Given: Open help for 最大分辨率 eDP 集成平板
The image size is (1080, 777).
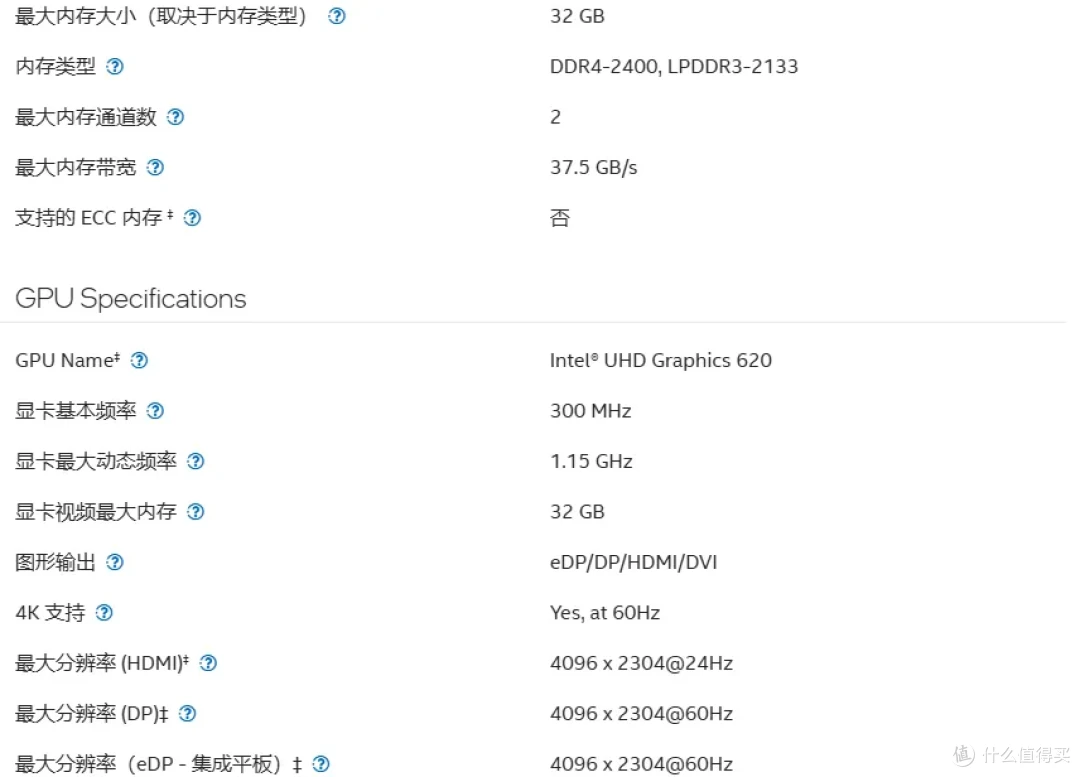Looking at the screenshot, I should [x=321, y=764].
